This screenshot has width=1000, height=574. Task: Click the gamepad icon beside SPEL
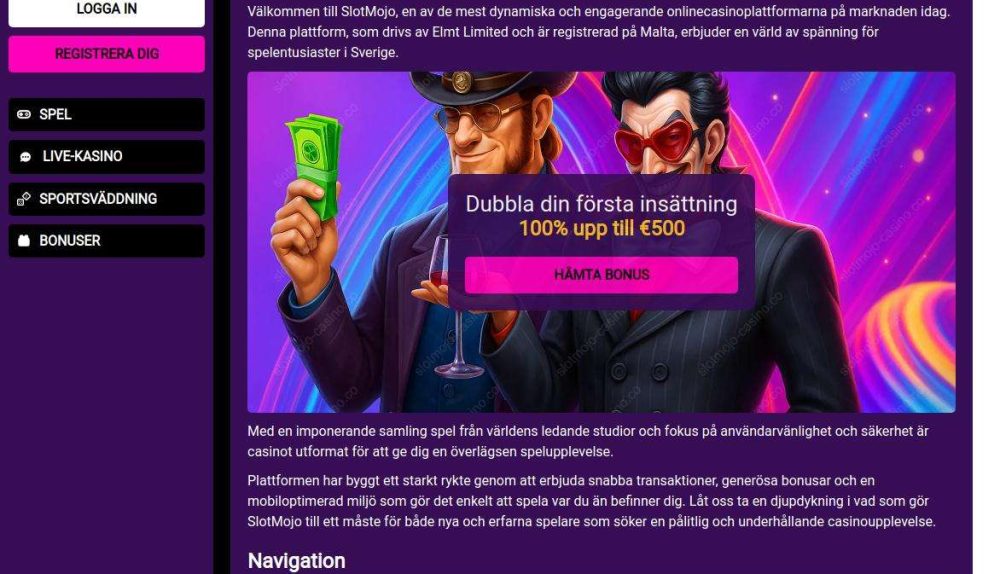click(24, 114)
